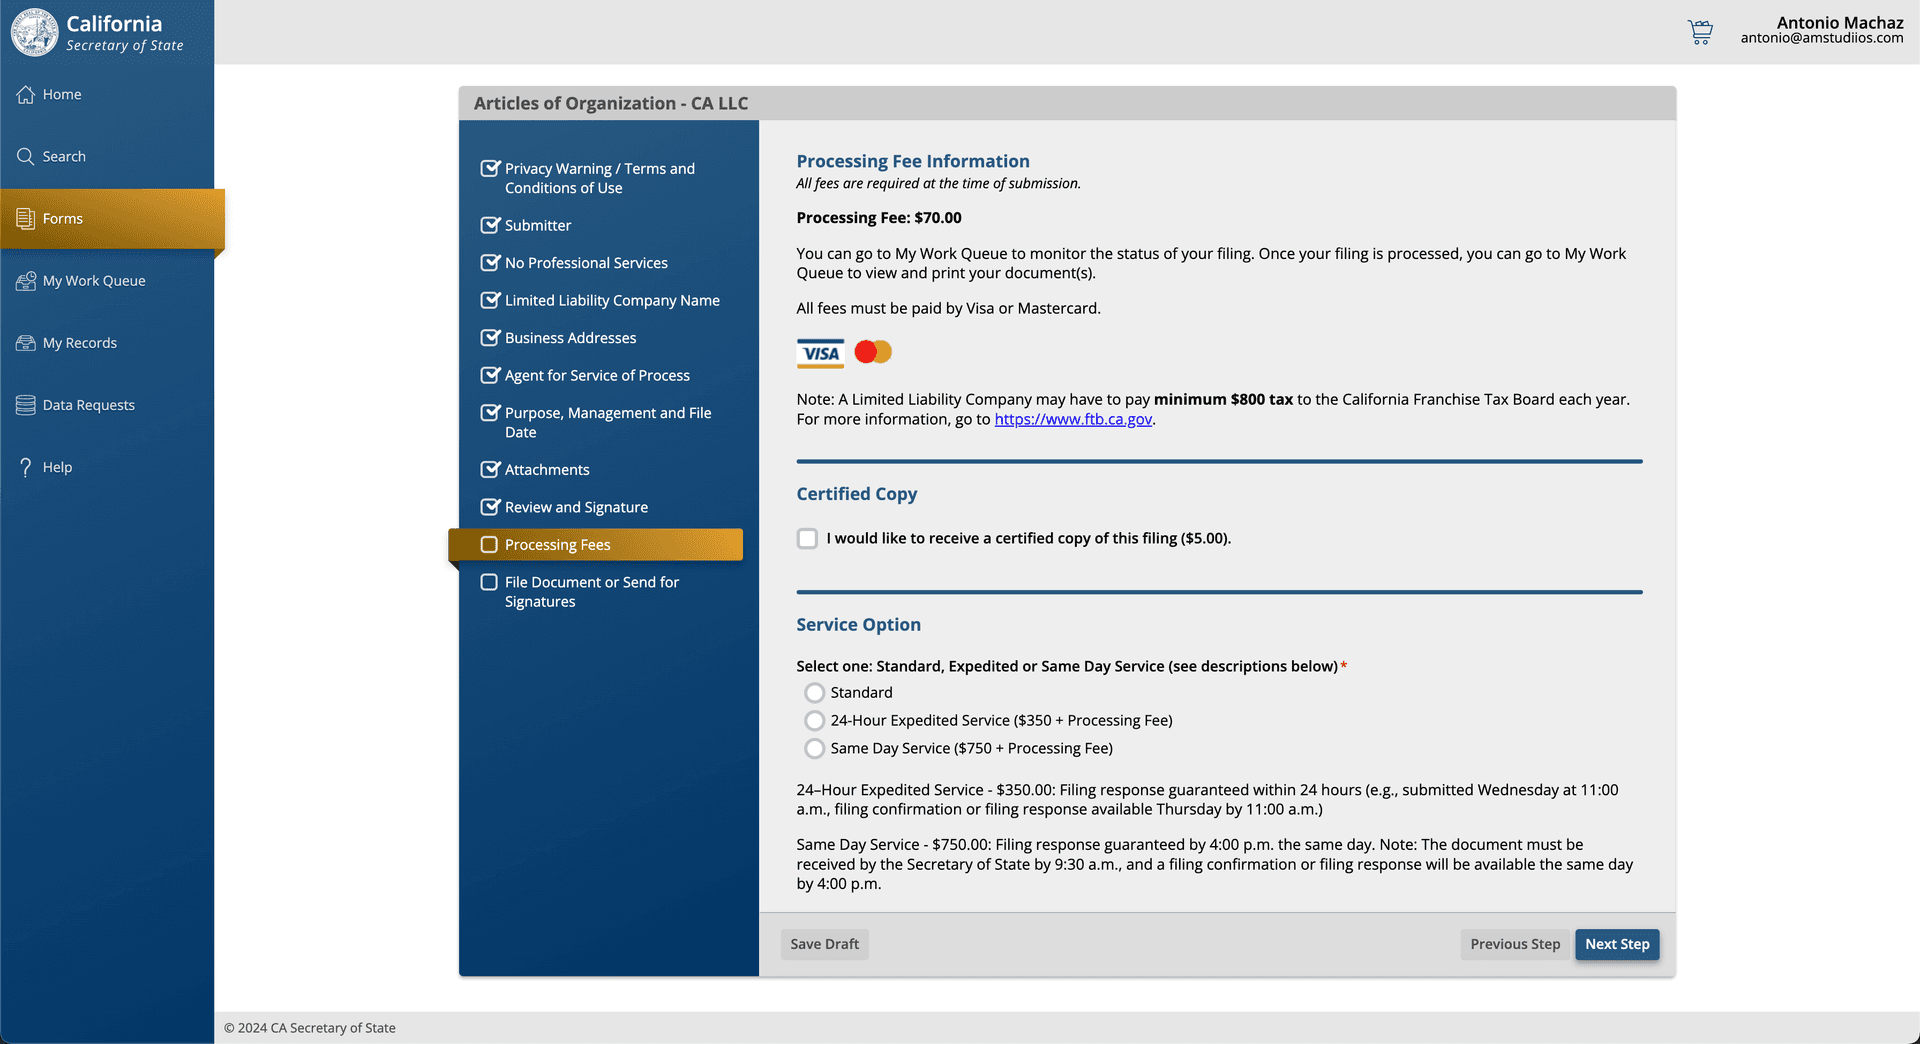Click Antonio Machaz account name

1839,22
